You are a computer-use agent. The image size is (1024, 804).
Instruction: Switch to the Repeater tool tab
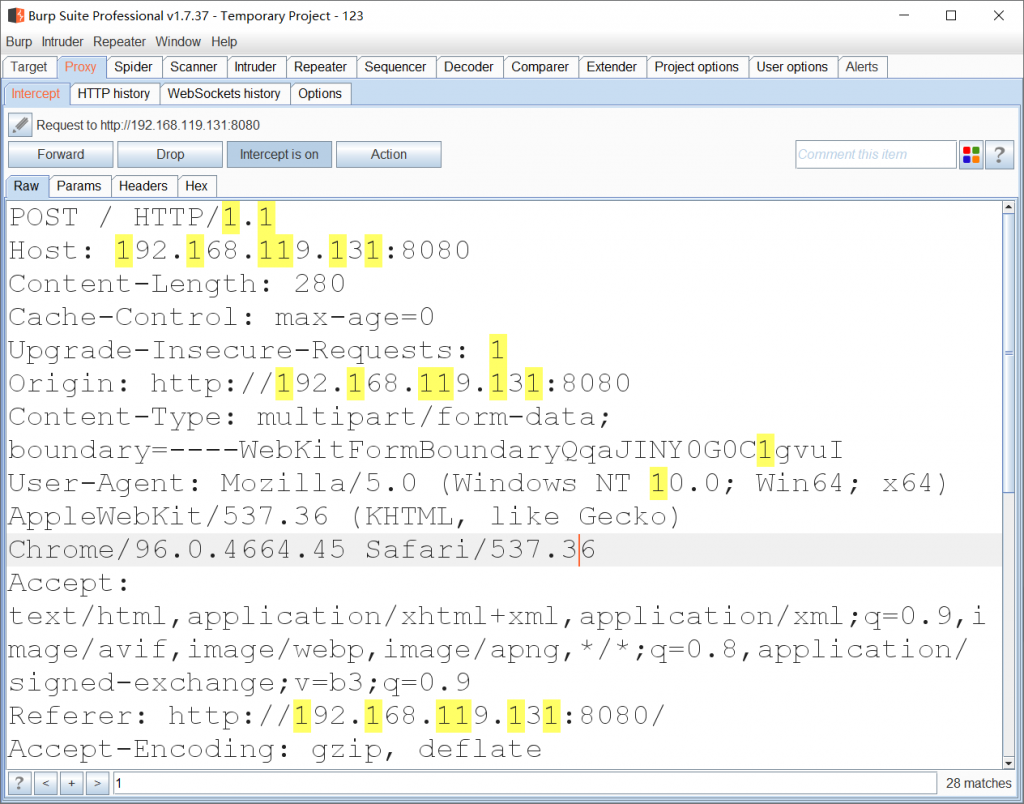(320, 67)
